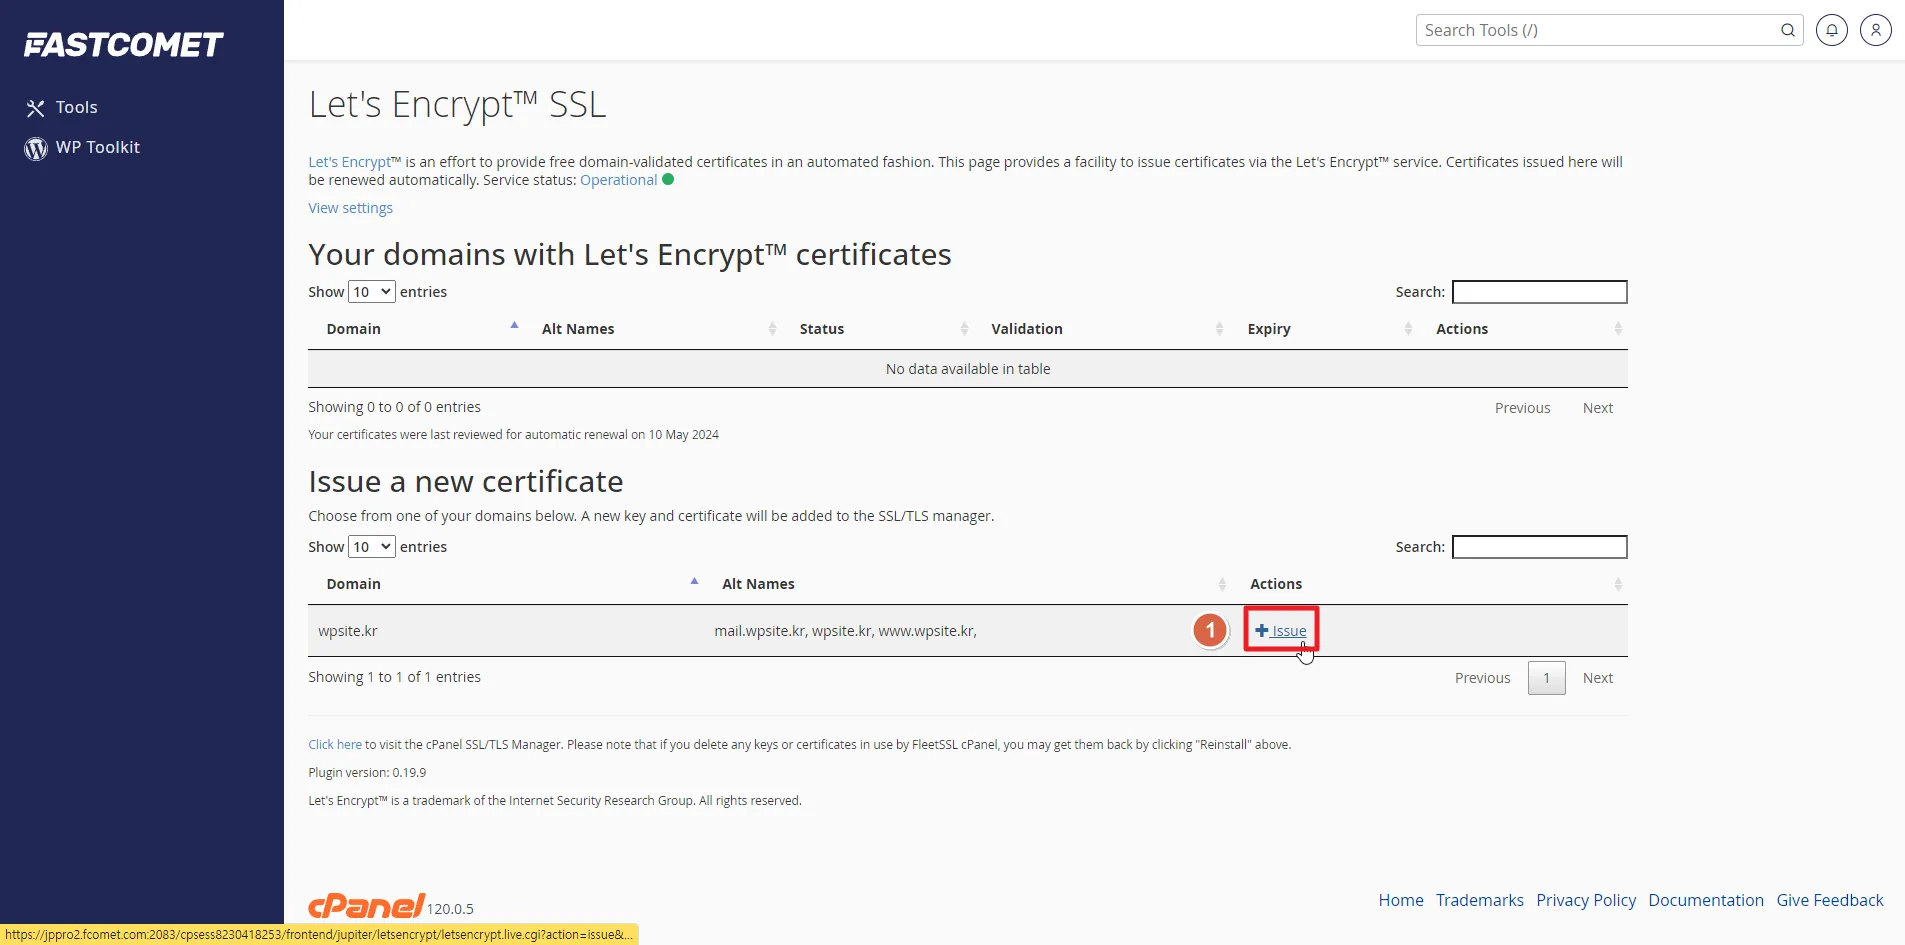Click Previous in issue table pagination
1905x945 pixels.
click(1482, 678)
